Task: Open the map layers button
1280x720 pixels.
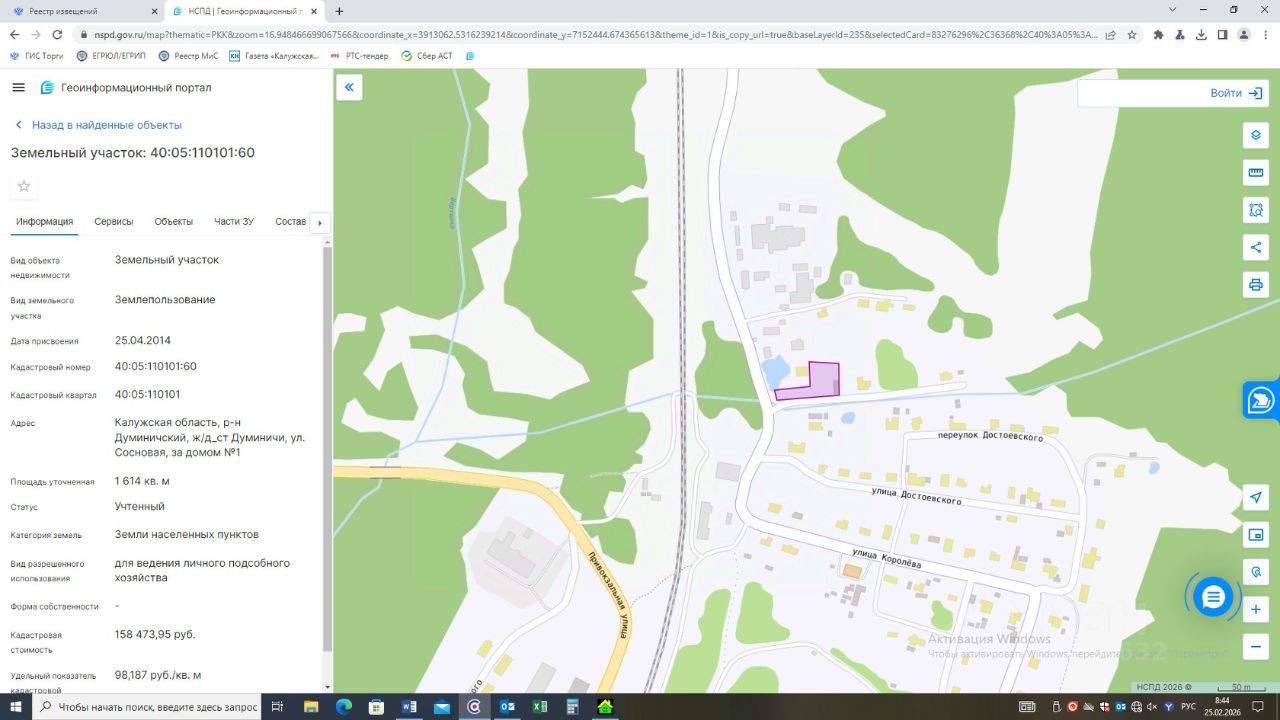Action: pos(1256,135)
